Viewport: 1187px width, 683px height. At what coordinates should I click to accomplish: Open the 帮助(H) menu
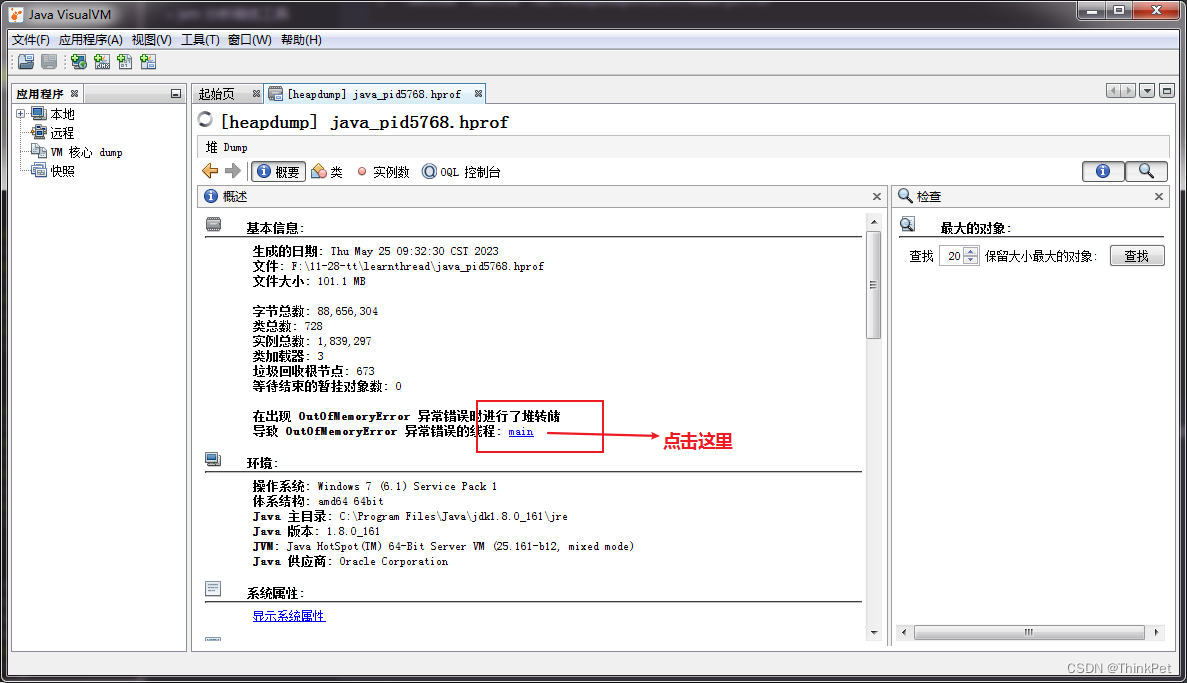[301, 39]
